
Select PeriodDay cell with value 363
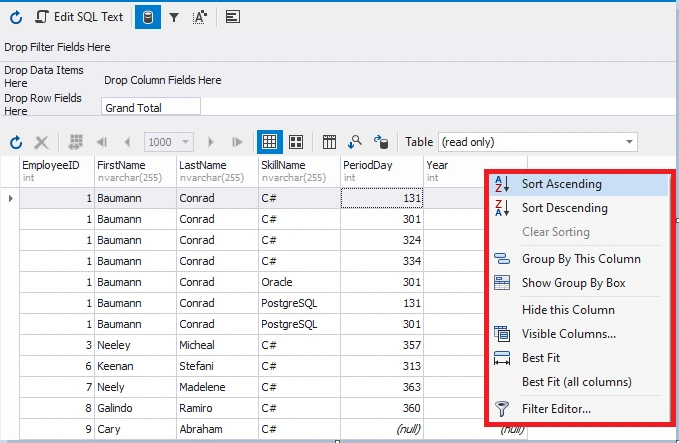382,387
